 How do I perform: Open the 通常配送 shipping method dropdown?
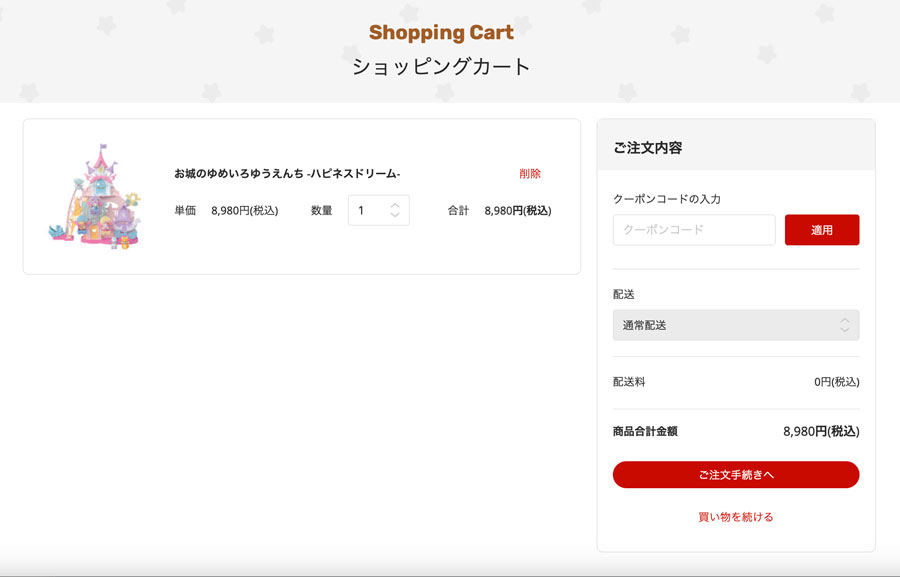tap(736, 325)
